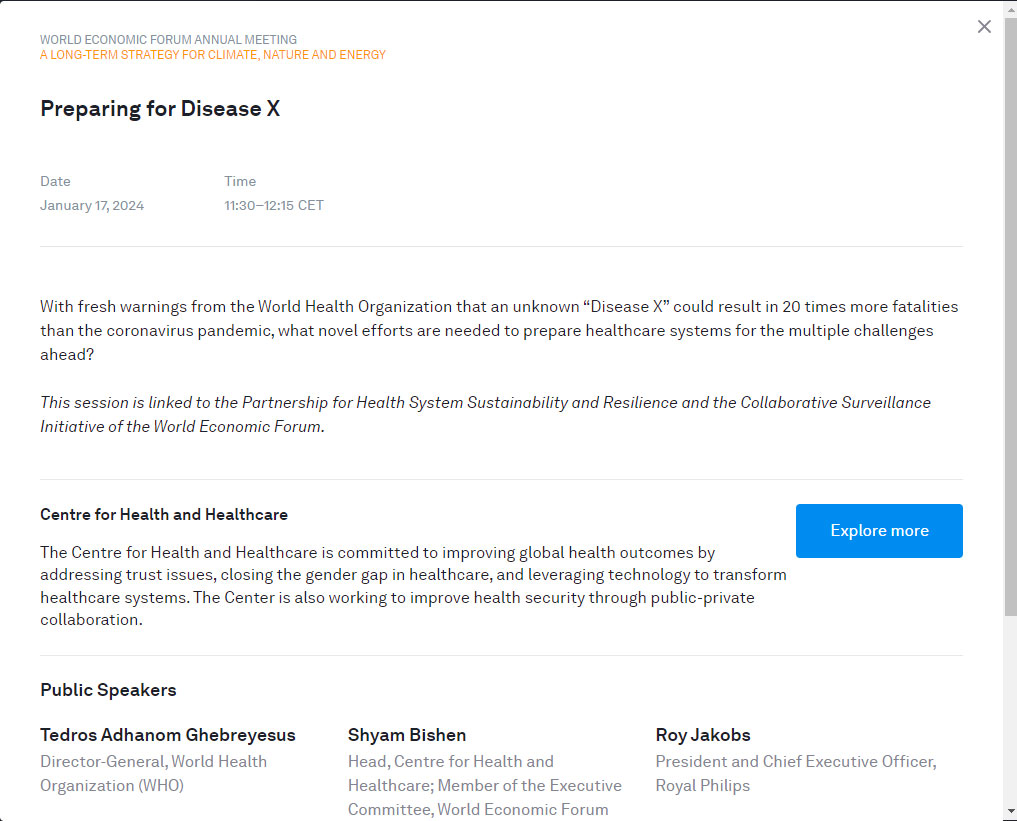Open Tedros Adhanom Ghebreyesus speaker name
This screenshot has height=821, width=1017.
click(168, 735)
